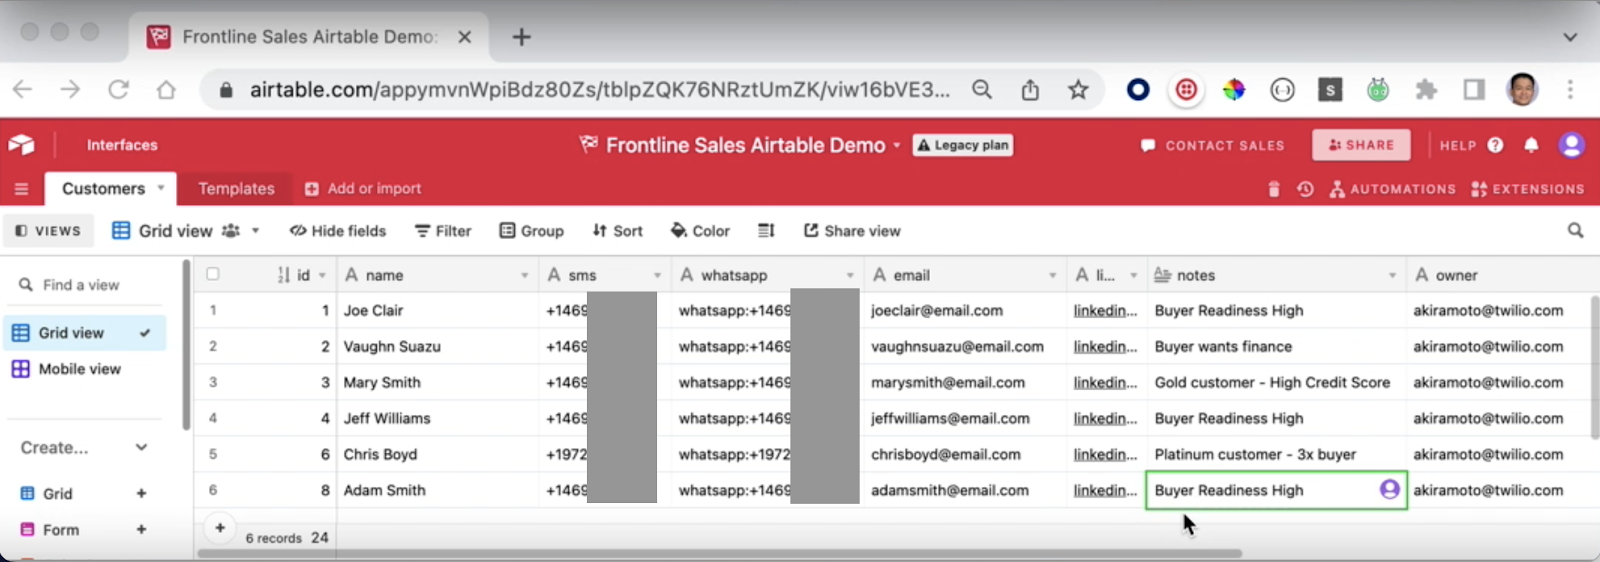Collapse the Create section chevron
Screen dimensions: 1600x562
coord(141,447)
